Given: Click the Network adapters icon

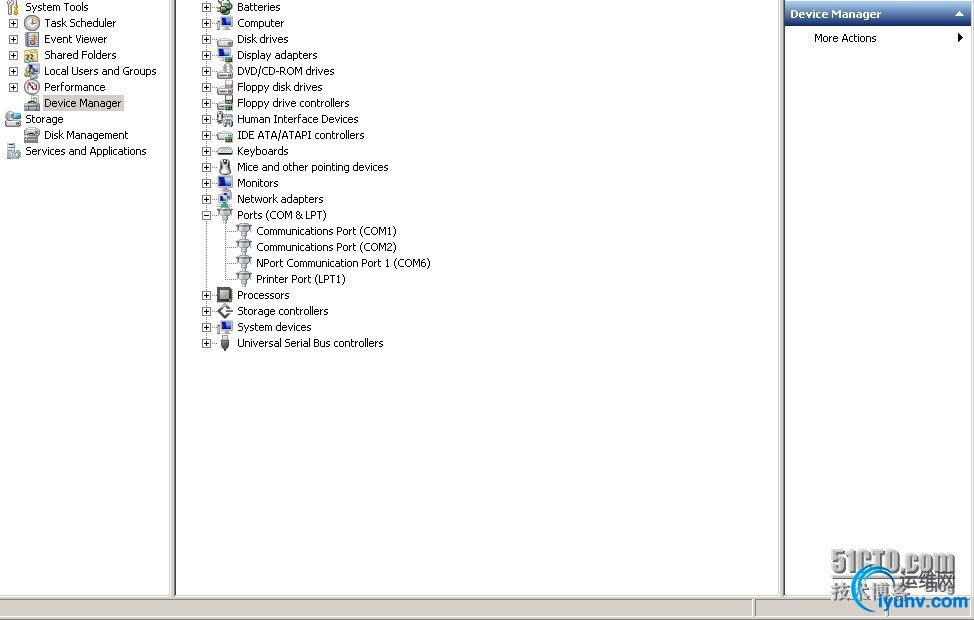Looking at the screenshot, I should [x=225, y=199].
